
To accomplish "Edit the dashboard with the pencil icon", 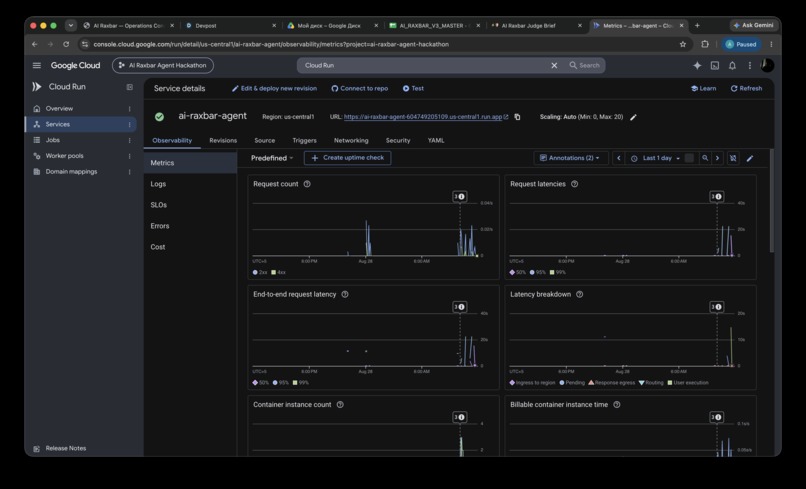I will click(x=750, y=158).
